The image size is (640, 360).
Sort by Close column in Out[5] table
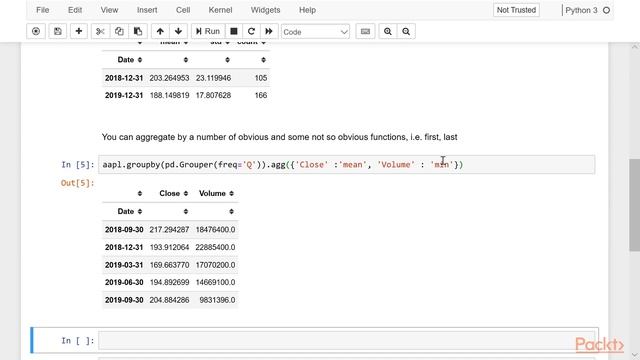coord(173,193)
